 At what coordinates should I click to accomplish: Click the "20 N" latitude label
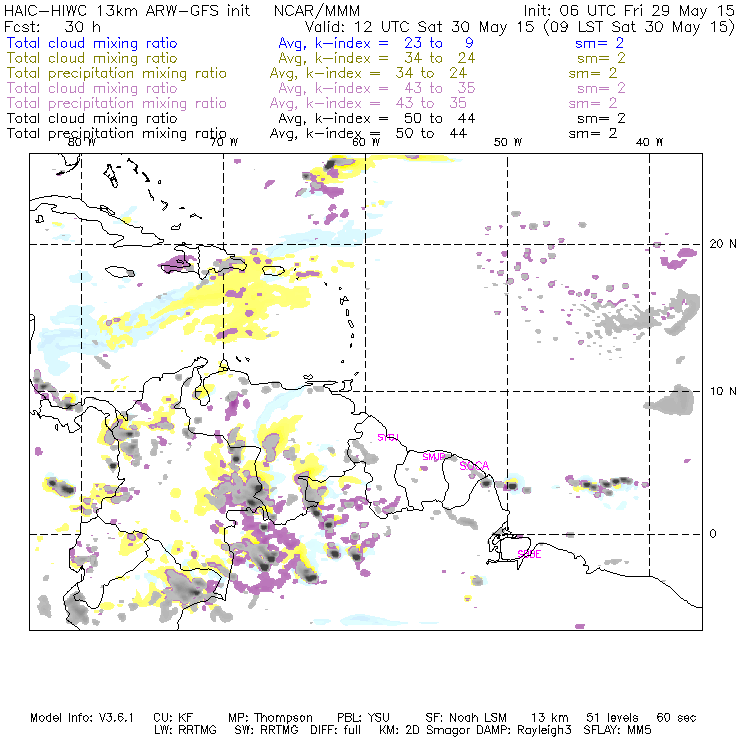click(723, 244)
